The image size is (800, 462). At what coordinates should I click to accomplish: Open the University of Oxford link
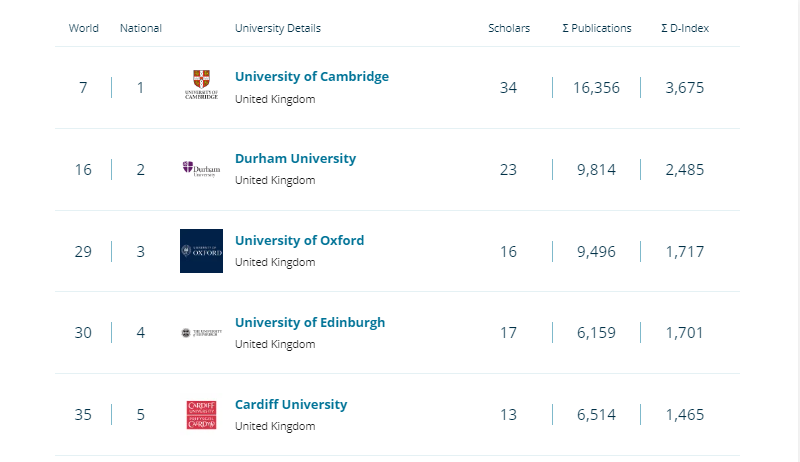tap(299, 240)
